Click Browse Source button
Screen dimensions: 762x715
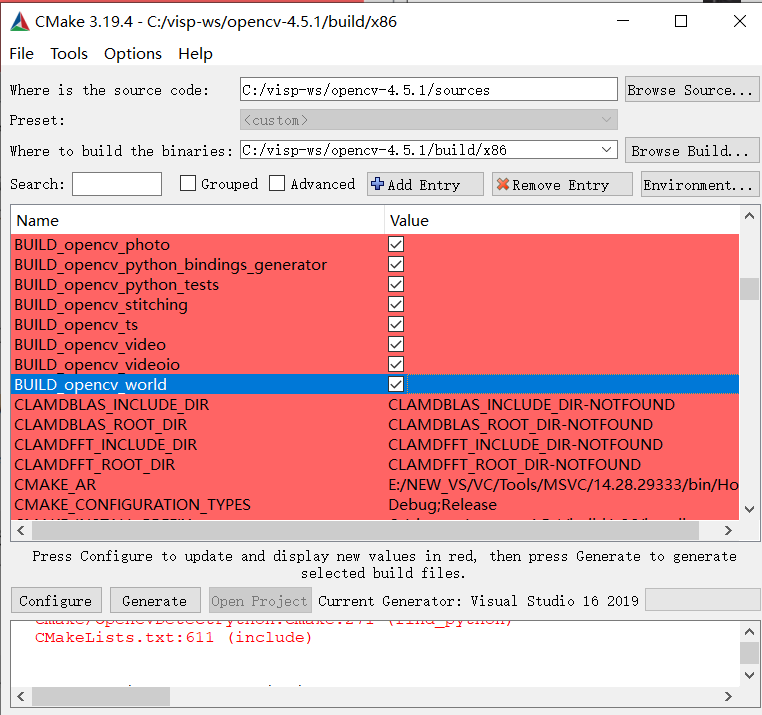(692, 89)
